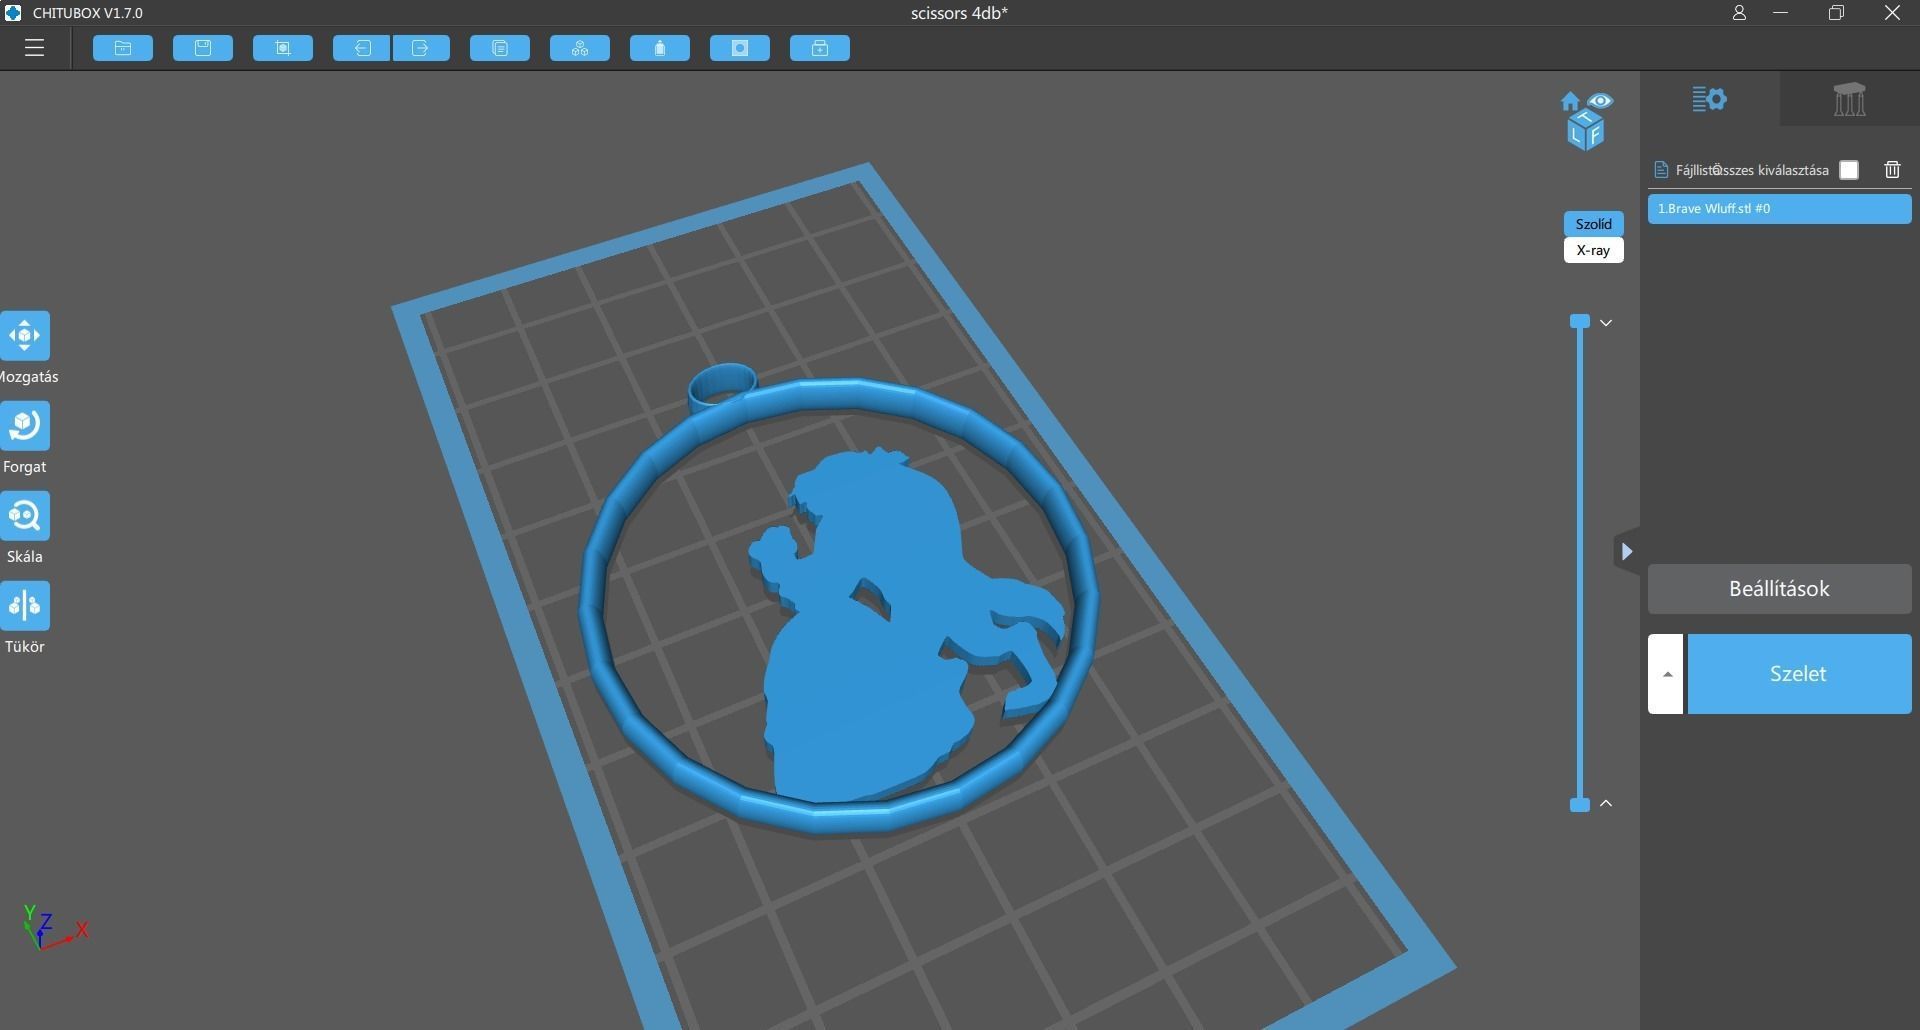
Task: Click the screenshot capture toolbar icon
Action: click(x=283, y=48)
